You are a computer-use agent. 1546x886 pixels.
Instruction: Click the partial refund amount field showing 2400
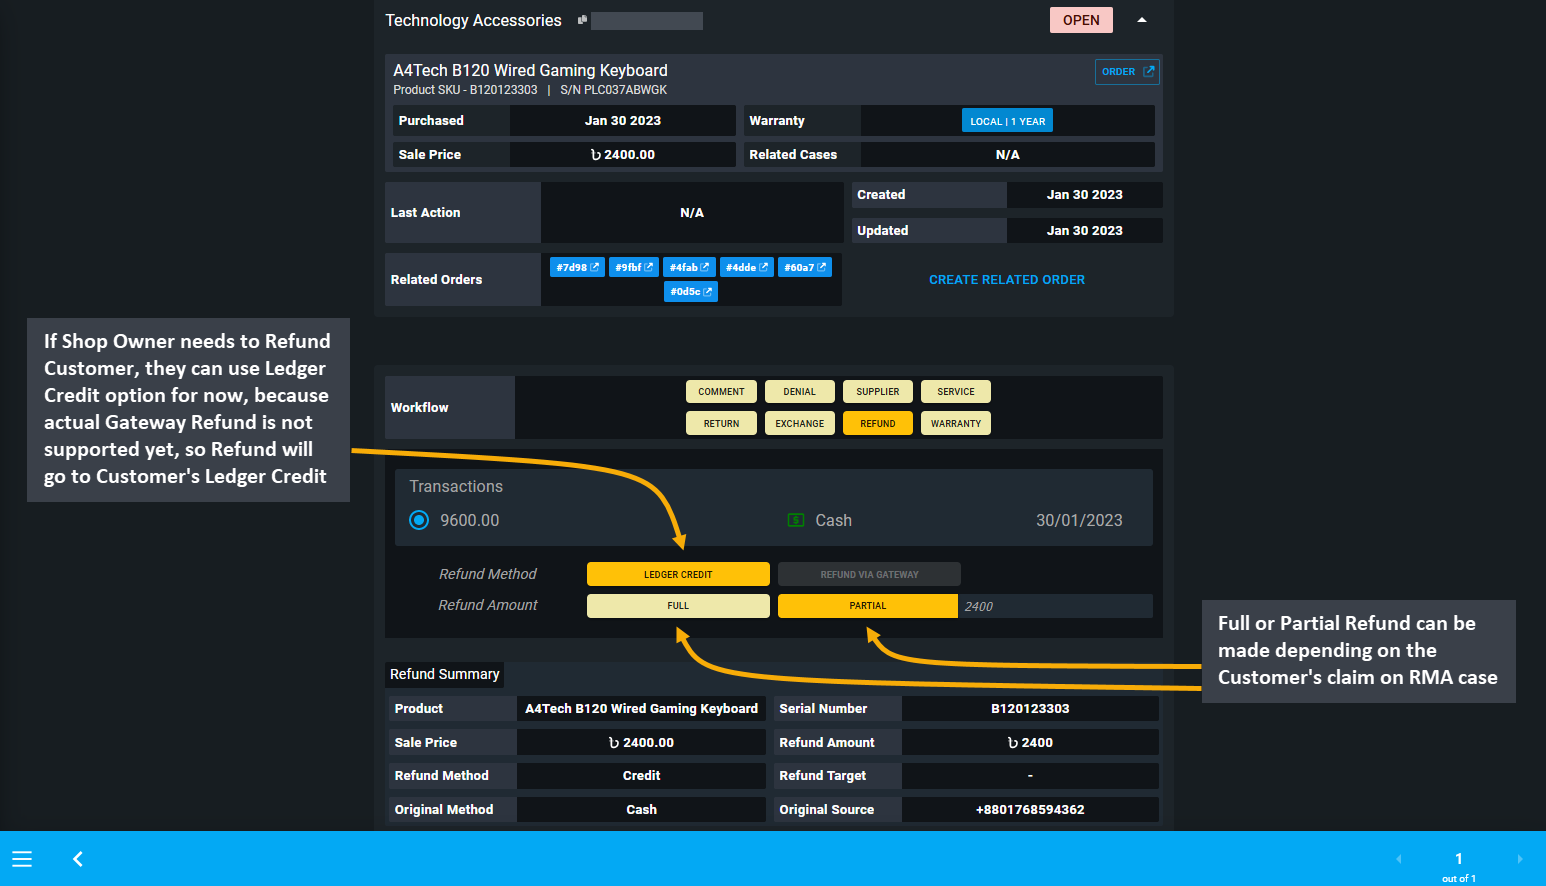click(1055, 606)
